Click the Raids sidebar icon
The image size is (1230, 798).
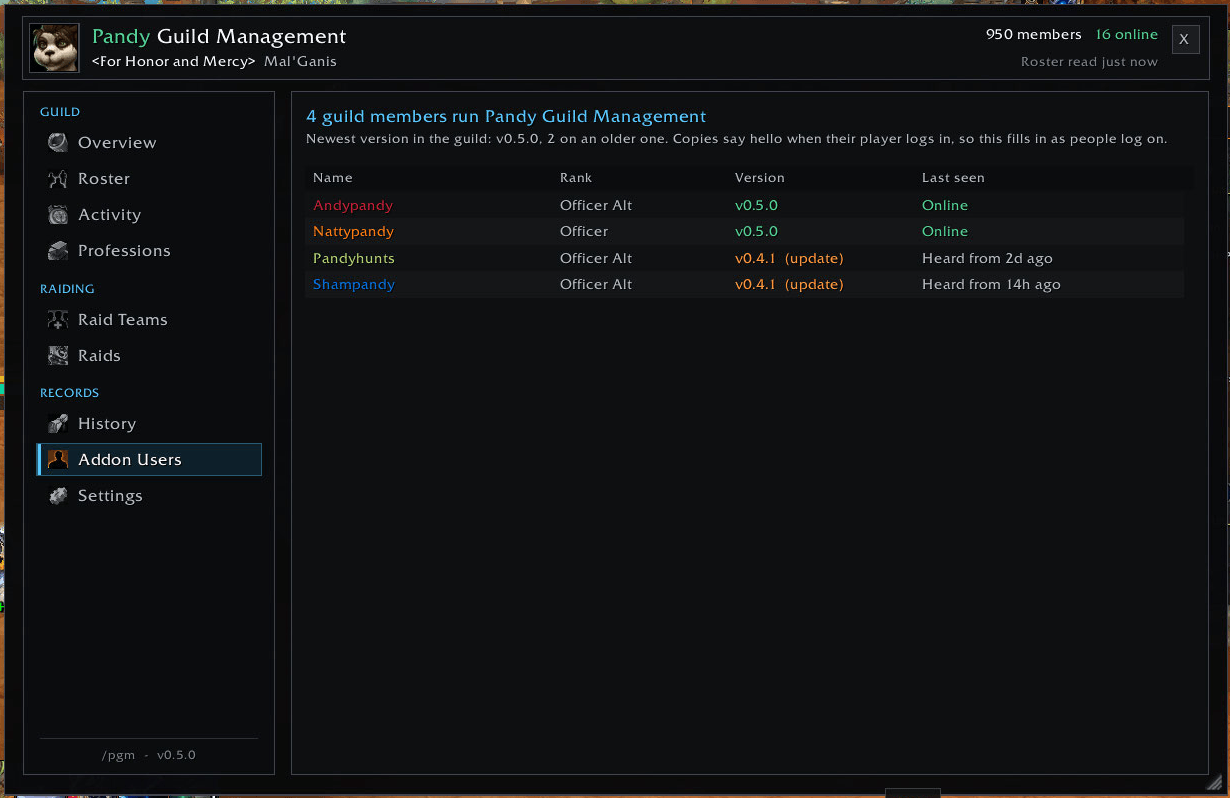[x=58, y=355]
